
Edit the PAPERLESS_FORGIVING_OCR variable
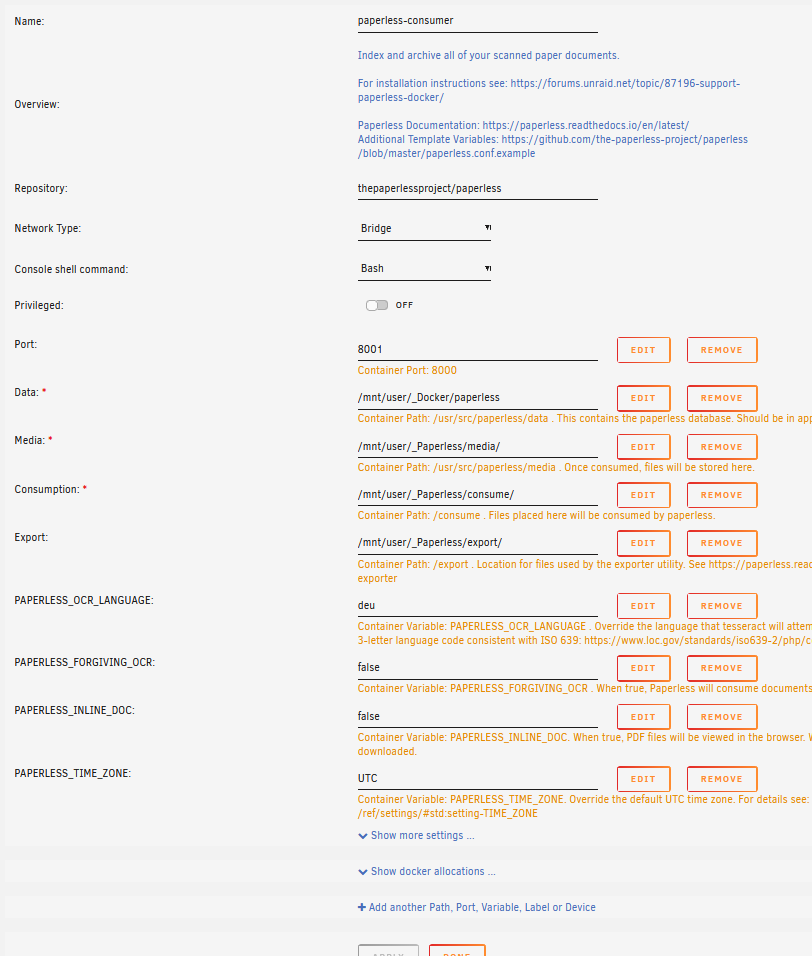point(643,668)
